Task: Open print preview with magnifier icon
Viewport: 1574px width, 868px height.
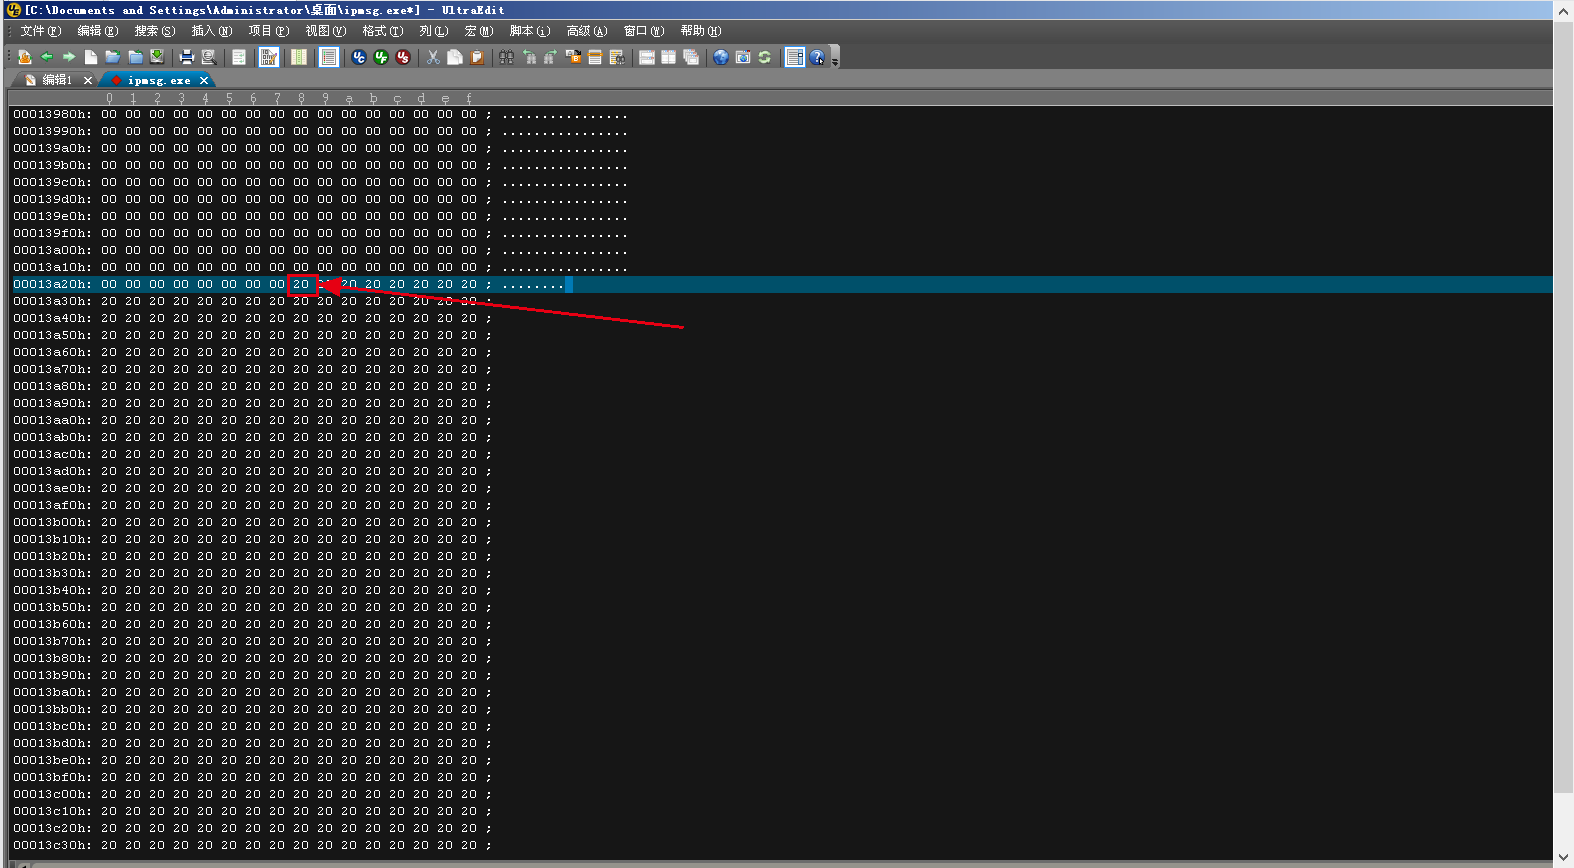Action: (208, 57)
